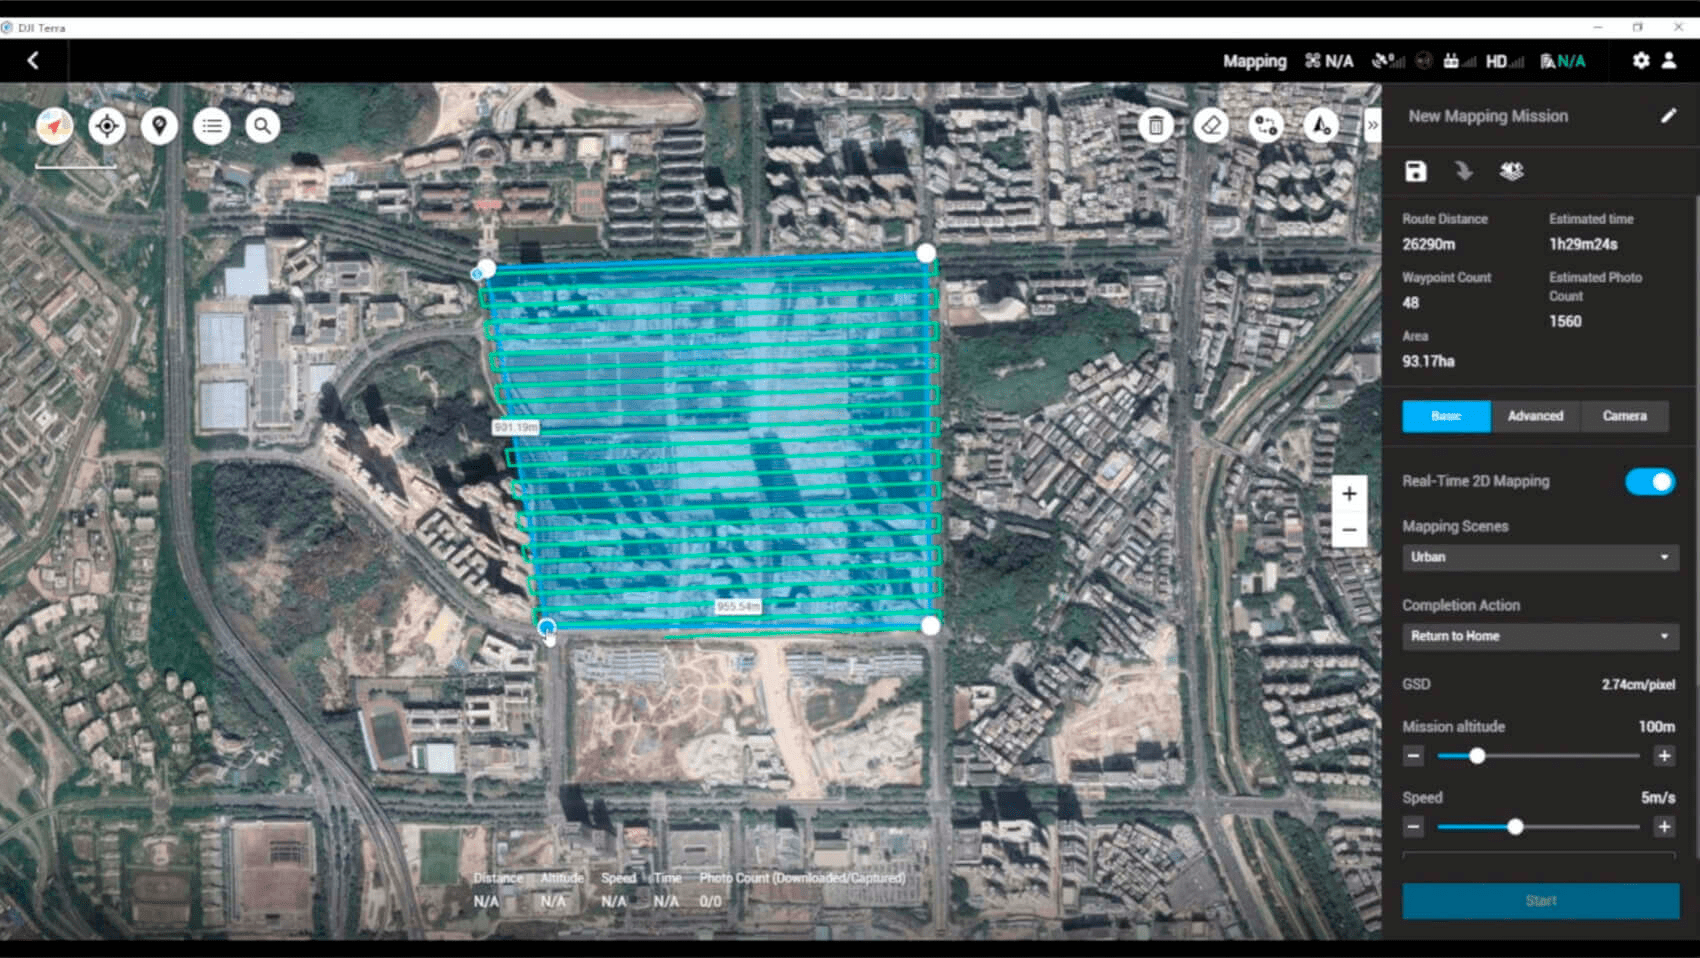Collapse the toolbar with the double-chevron
This screenshot has height=958, width=1700.
point(1372,126)
